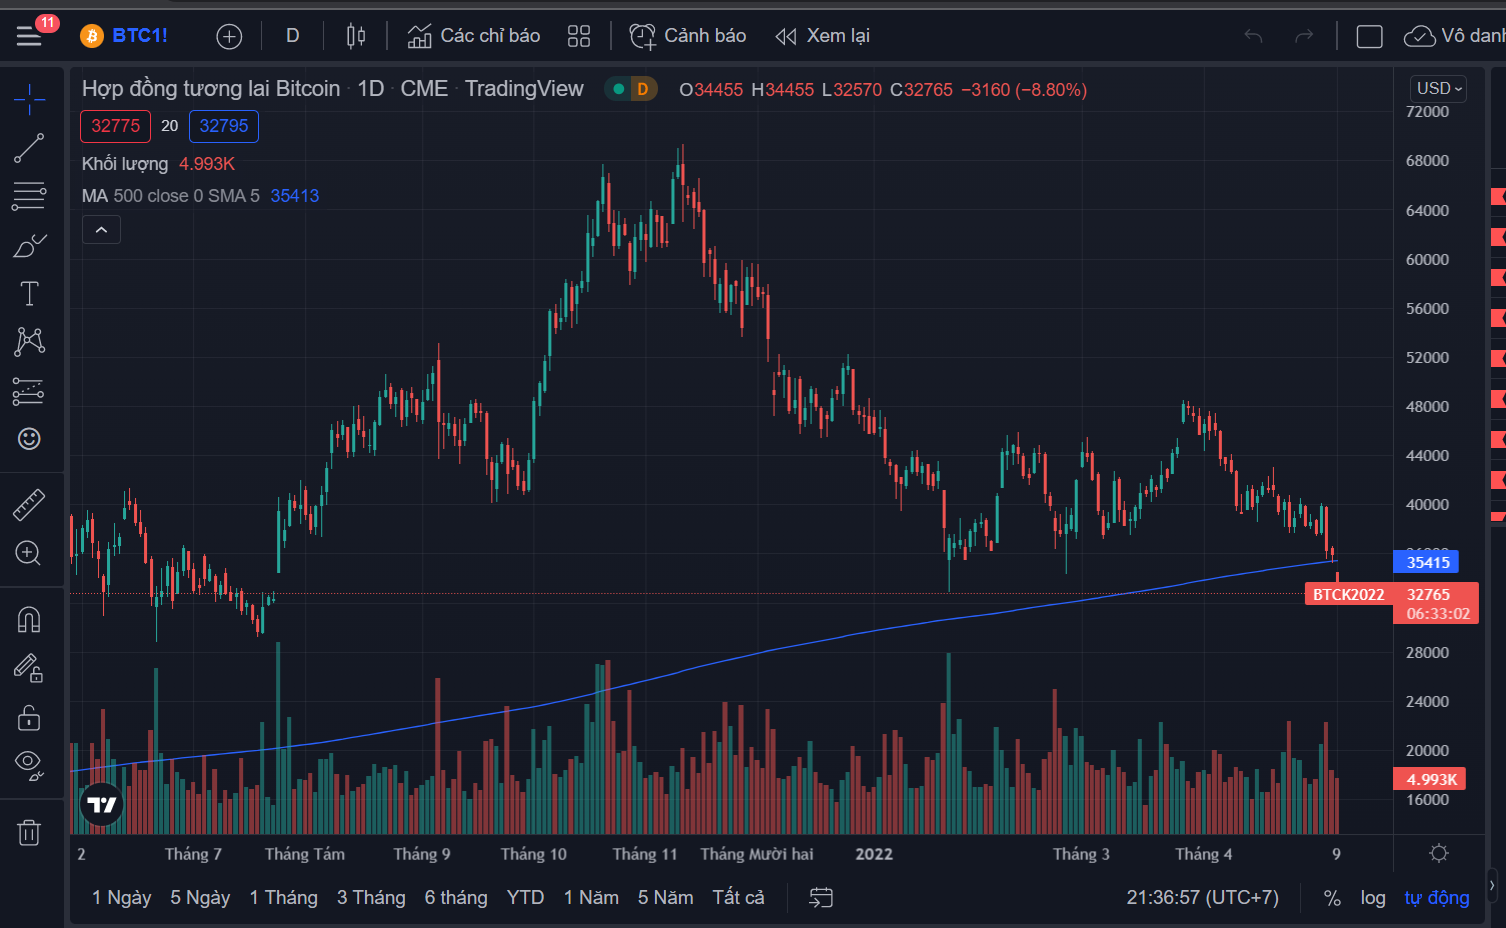
Task: Collapse indicator legend with chevron arrow
Action: (101, 230)
